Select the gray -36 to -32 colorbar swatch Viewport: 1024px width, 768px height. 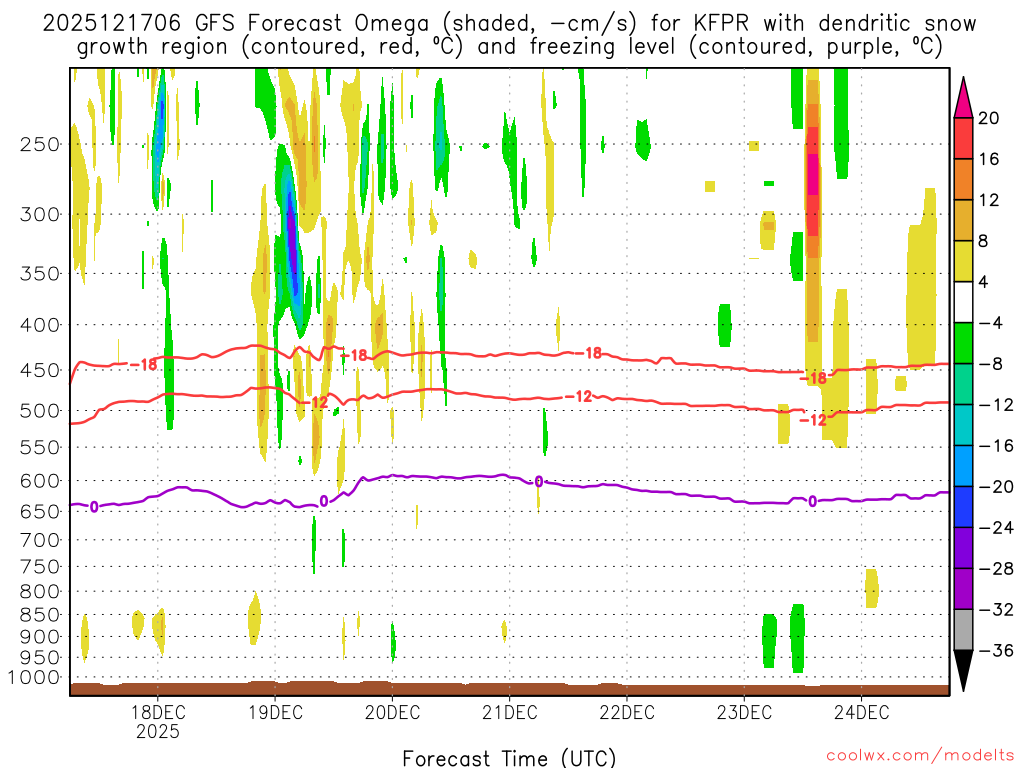tap(963, 630)
